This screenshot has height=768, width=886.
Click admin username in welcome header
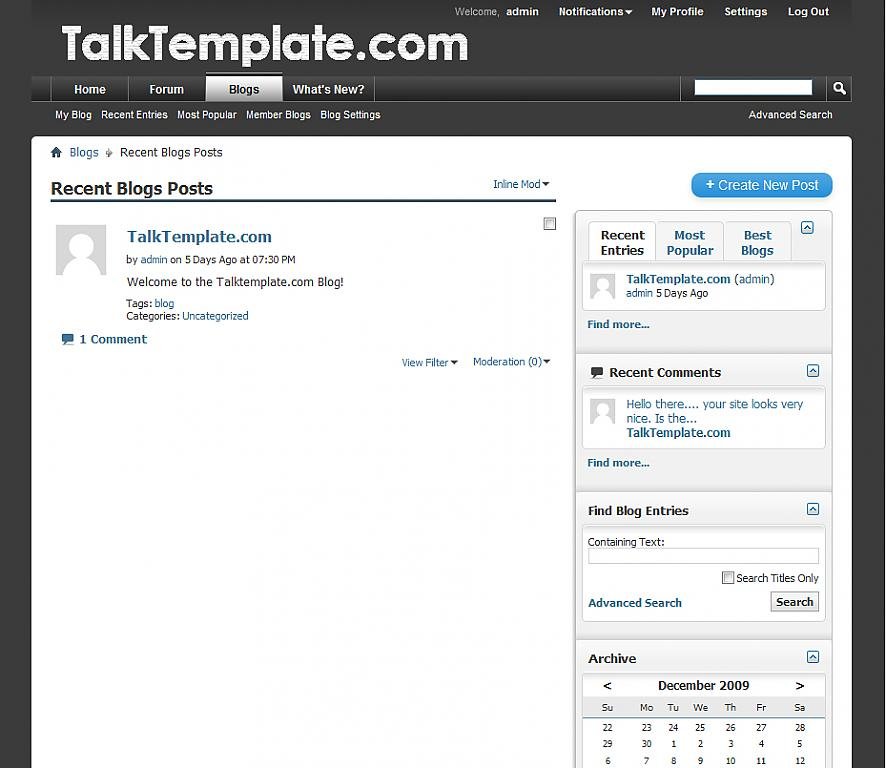pos(522,11)
